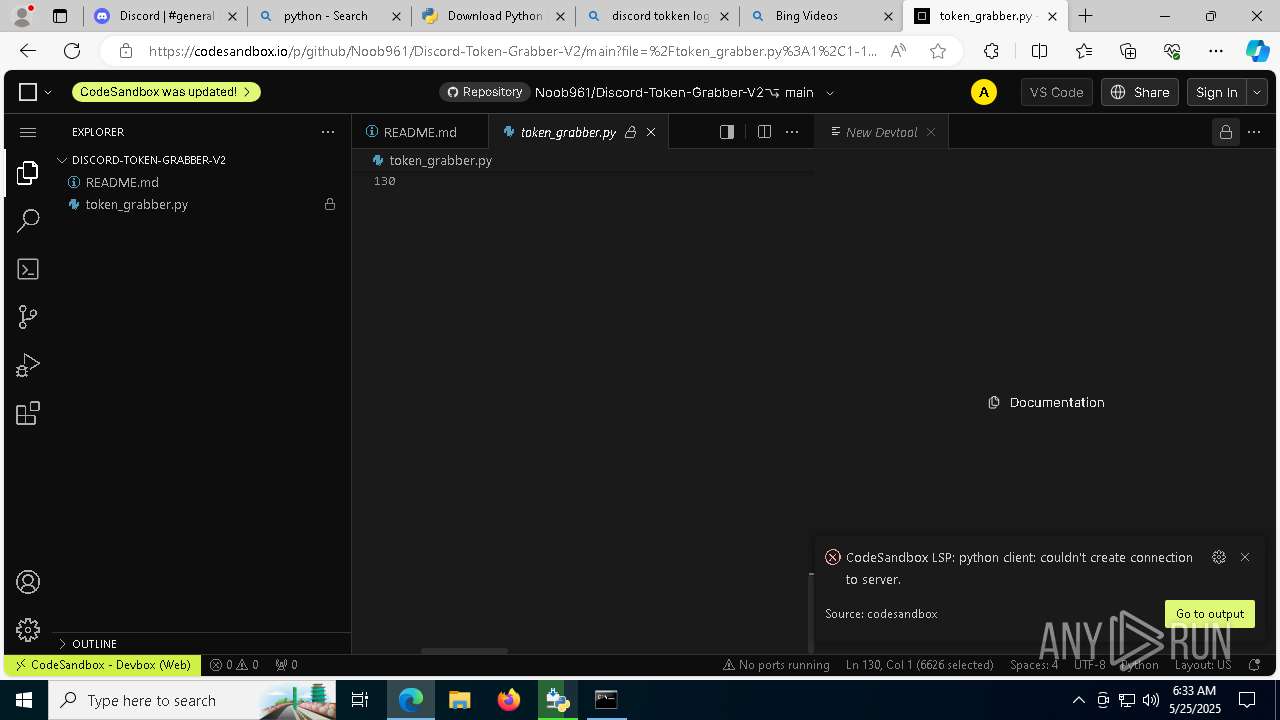The image size is (1280, 720).
Task: Click the Repository badge in the header
Action: (x=484, y=92)
